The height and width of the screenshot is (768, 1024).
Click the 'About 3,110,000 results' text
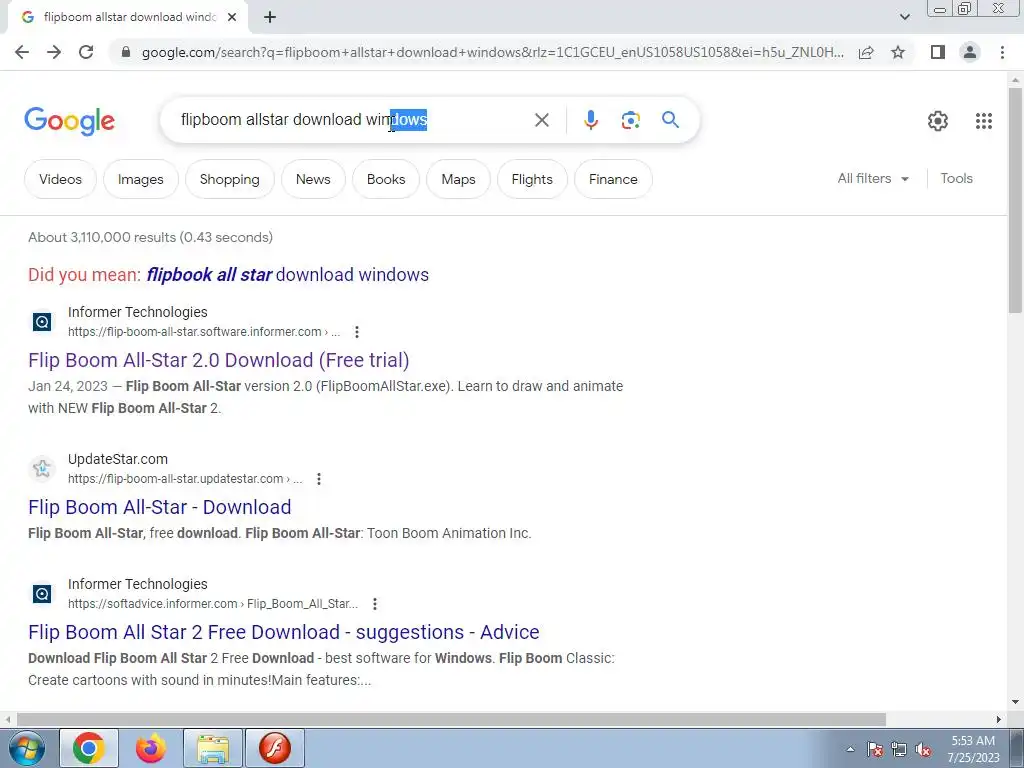[150, 237]
